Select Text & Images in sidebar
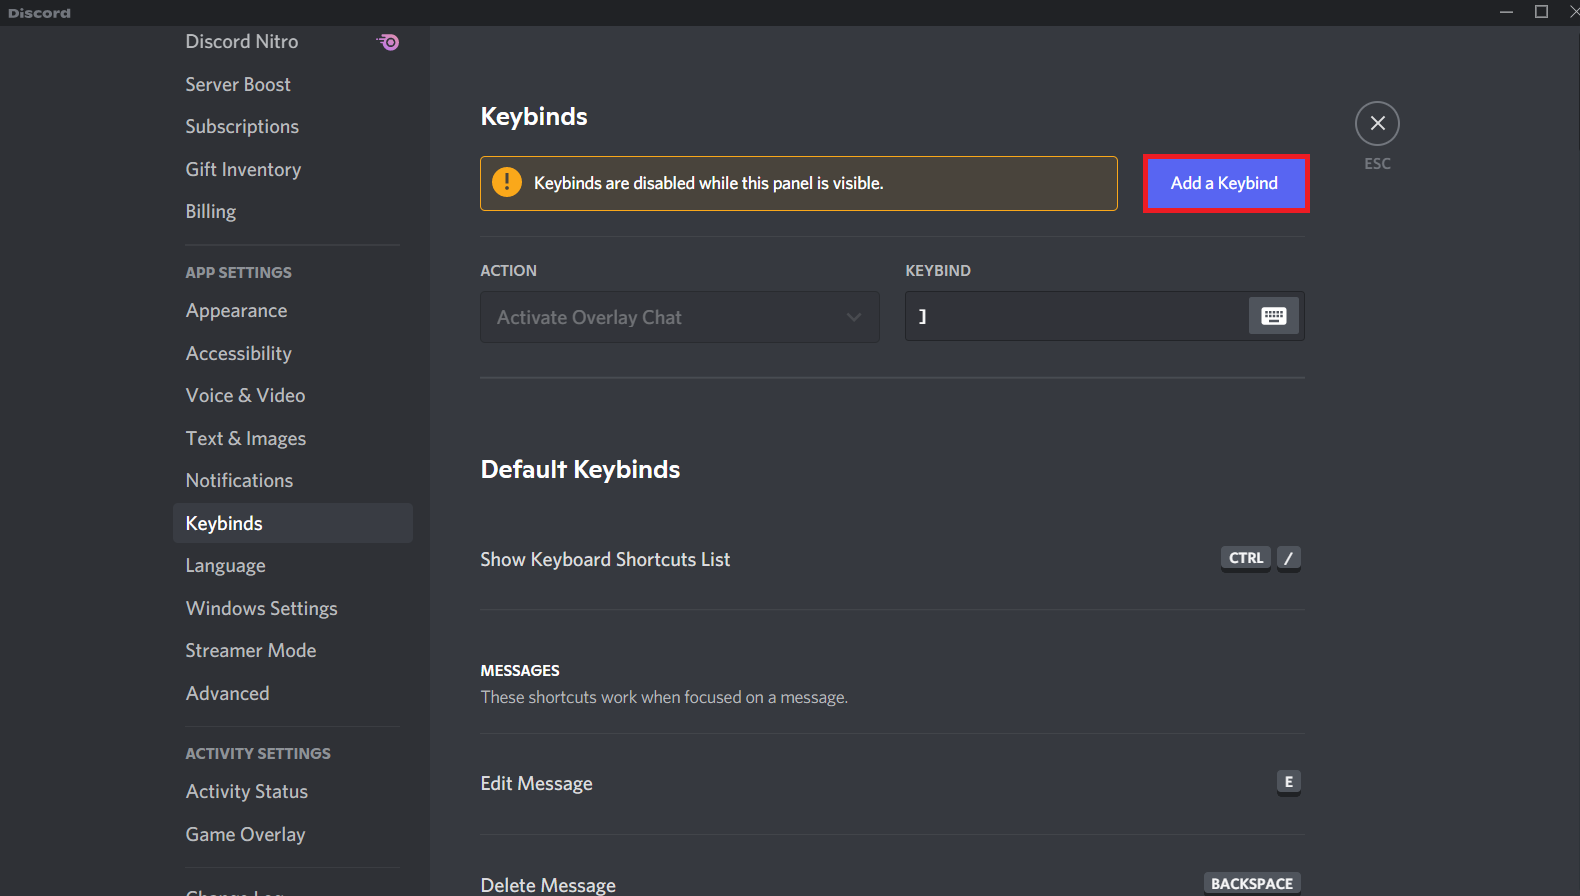This screenshot has width=1580, height=896. [245, 438]
